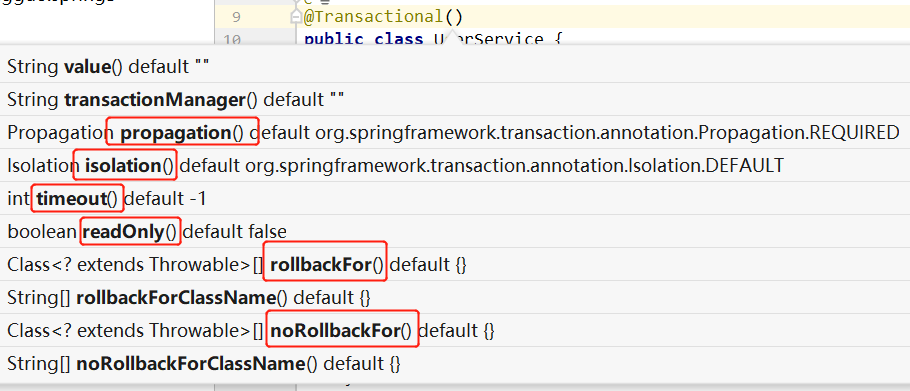Select the rollbackFor() parameter hint

tap(327, 265)
